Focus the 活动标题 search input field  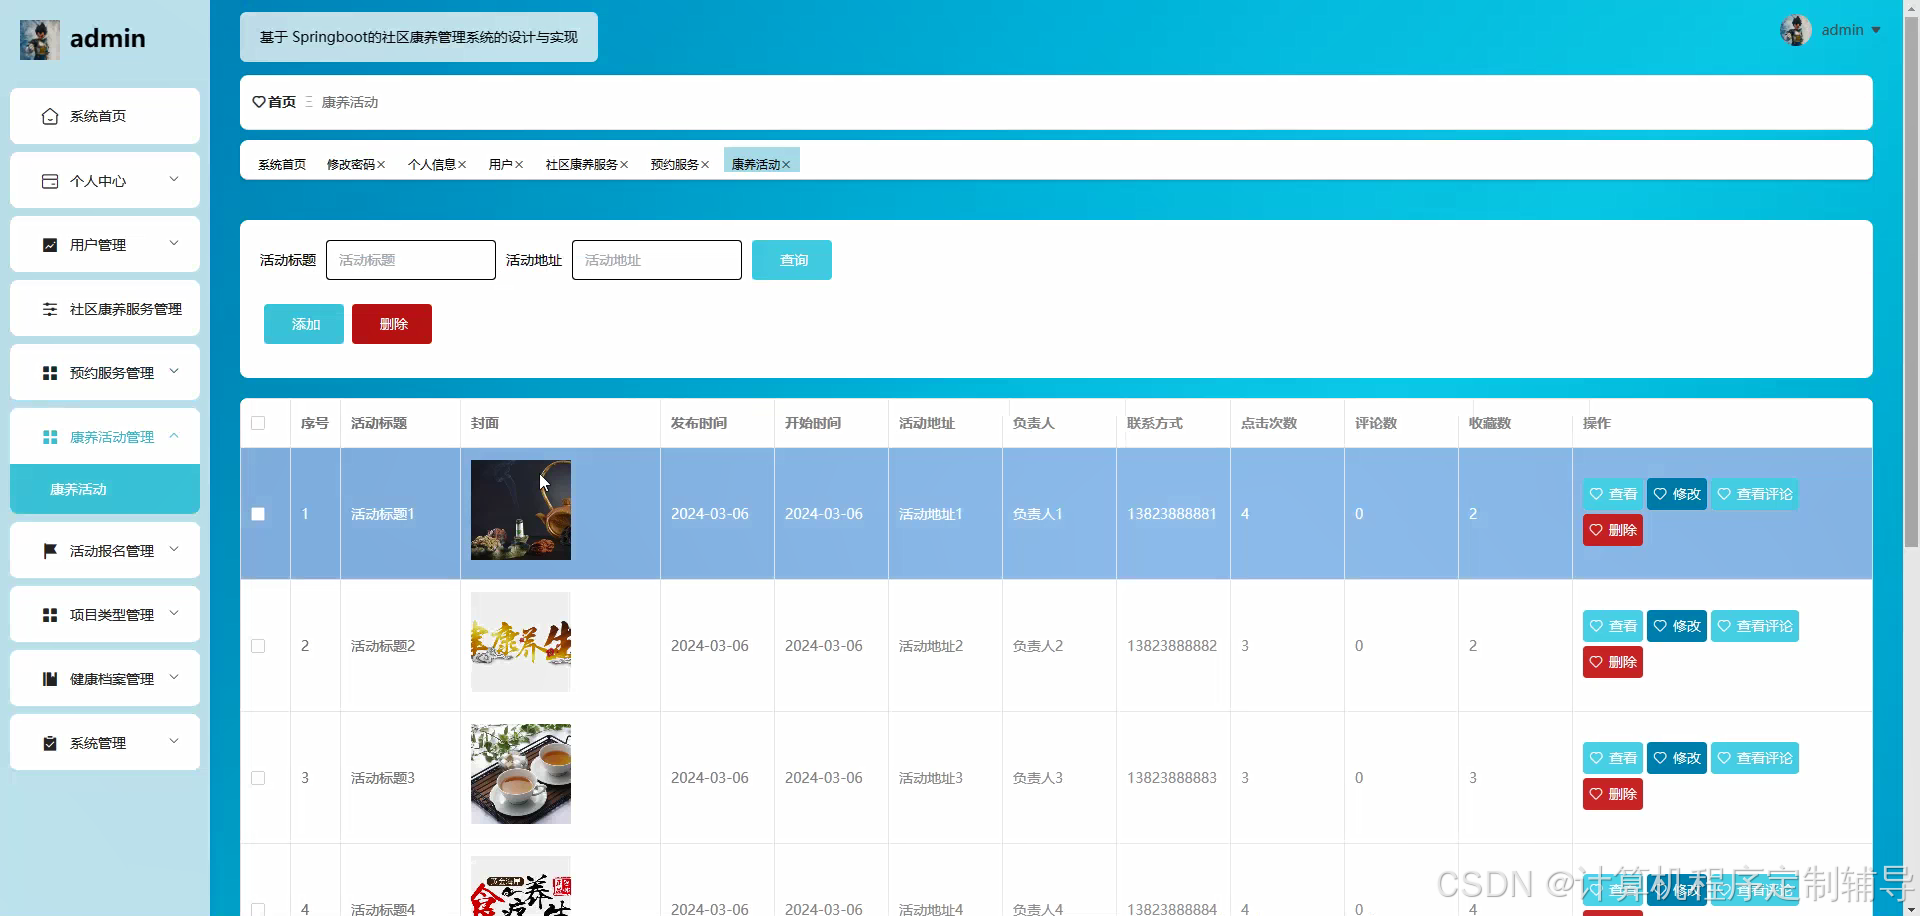[411, 260]
